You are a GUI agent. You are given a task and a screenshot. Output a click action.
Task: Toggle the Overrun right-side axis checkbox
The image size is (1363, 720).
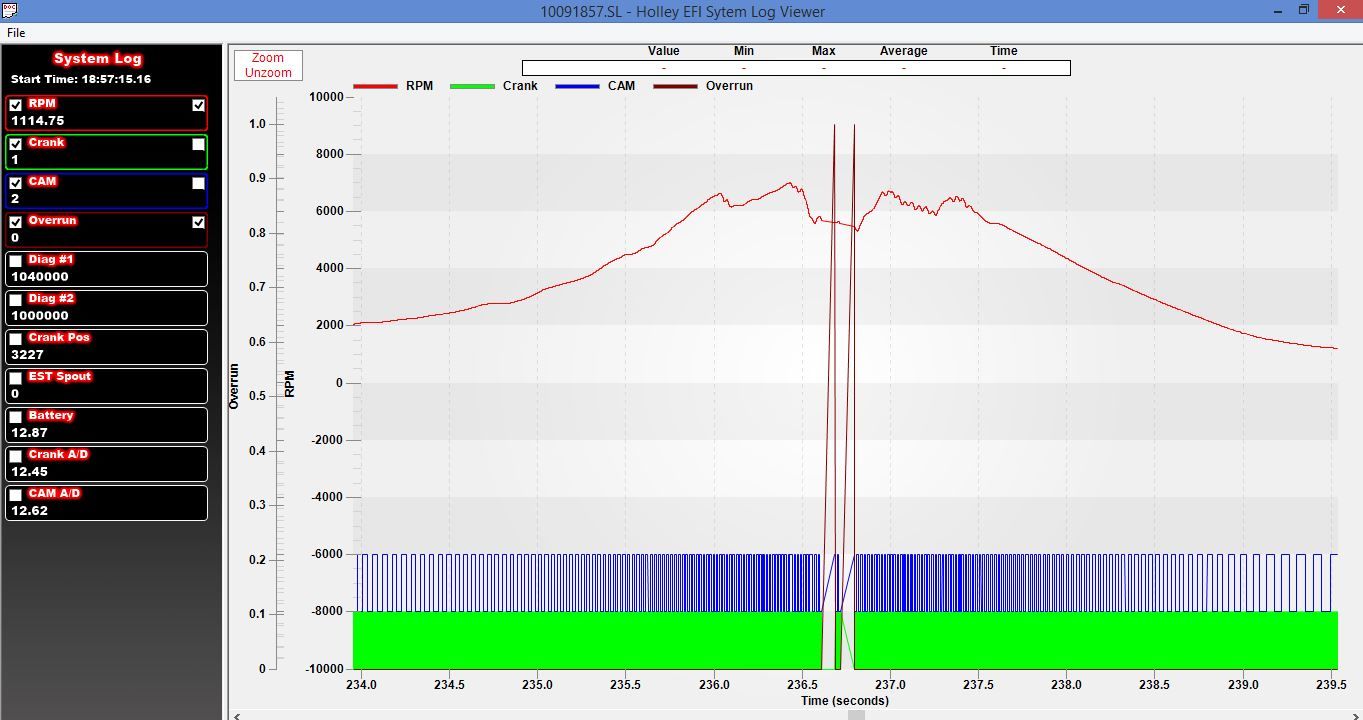click(198, 222)
